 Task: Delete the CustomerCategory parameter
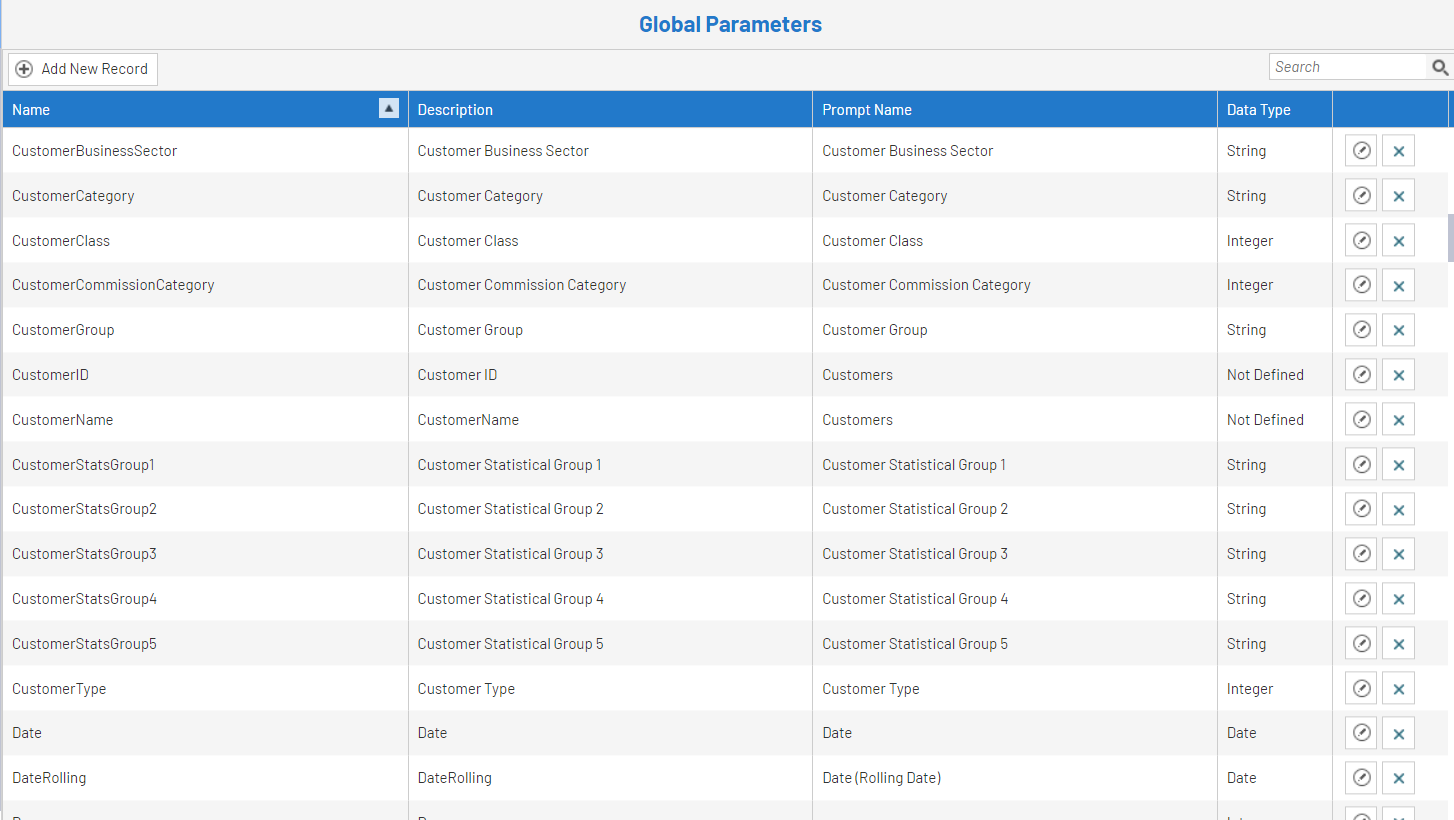pos(1398,196)
